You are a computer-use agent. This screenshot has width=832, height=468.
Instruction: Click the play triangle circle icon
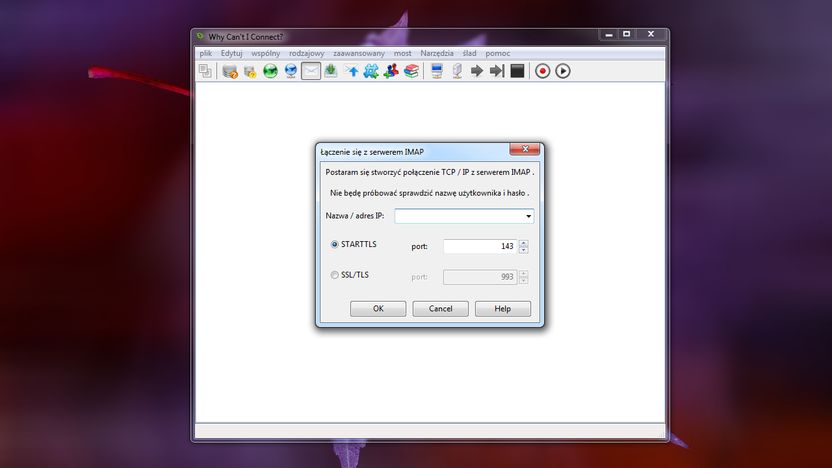(562, 71)
